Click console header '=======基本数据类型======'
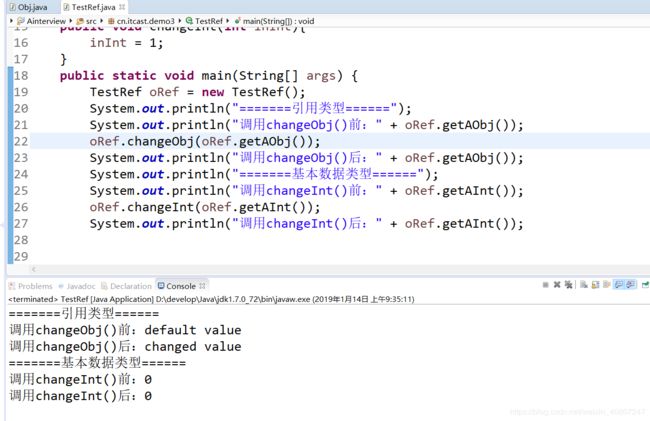 coord(97,363)
